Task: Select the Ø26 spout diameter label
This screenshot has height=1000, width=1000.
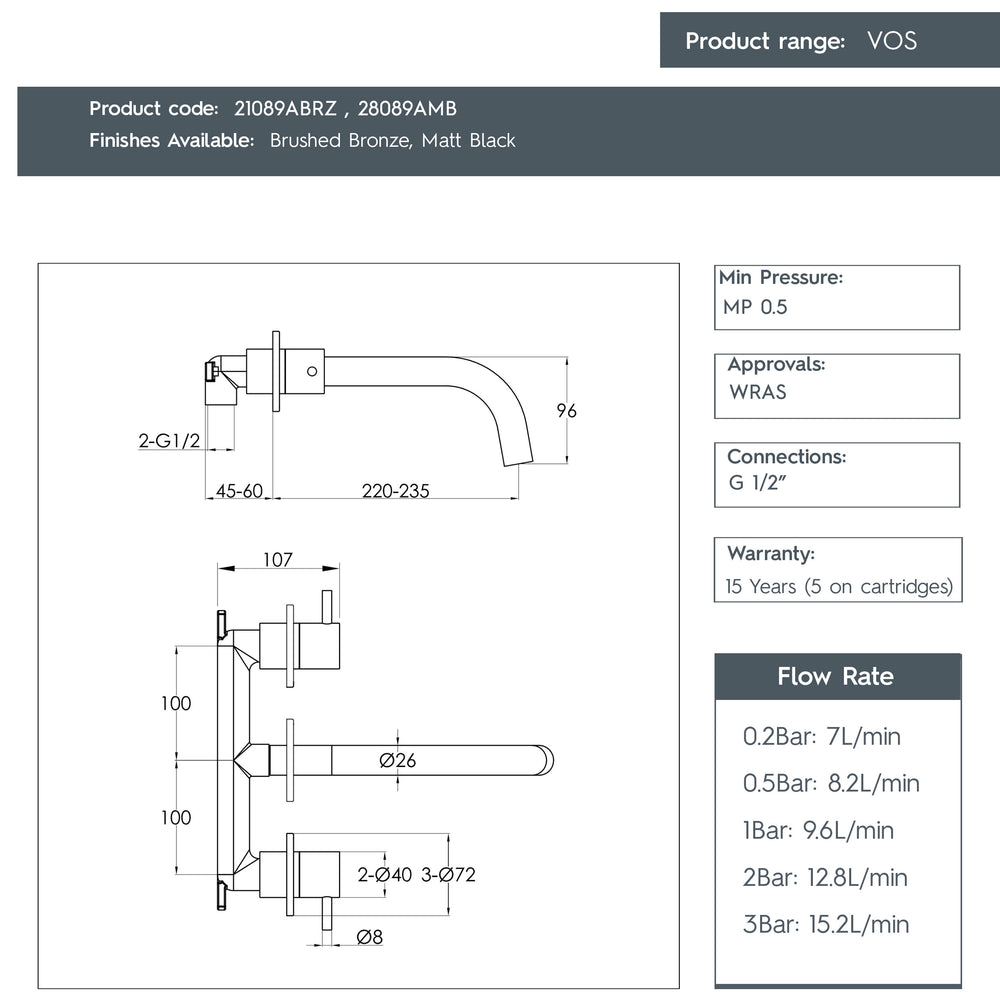Action: [x=397, y=761]
